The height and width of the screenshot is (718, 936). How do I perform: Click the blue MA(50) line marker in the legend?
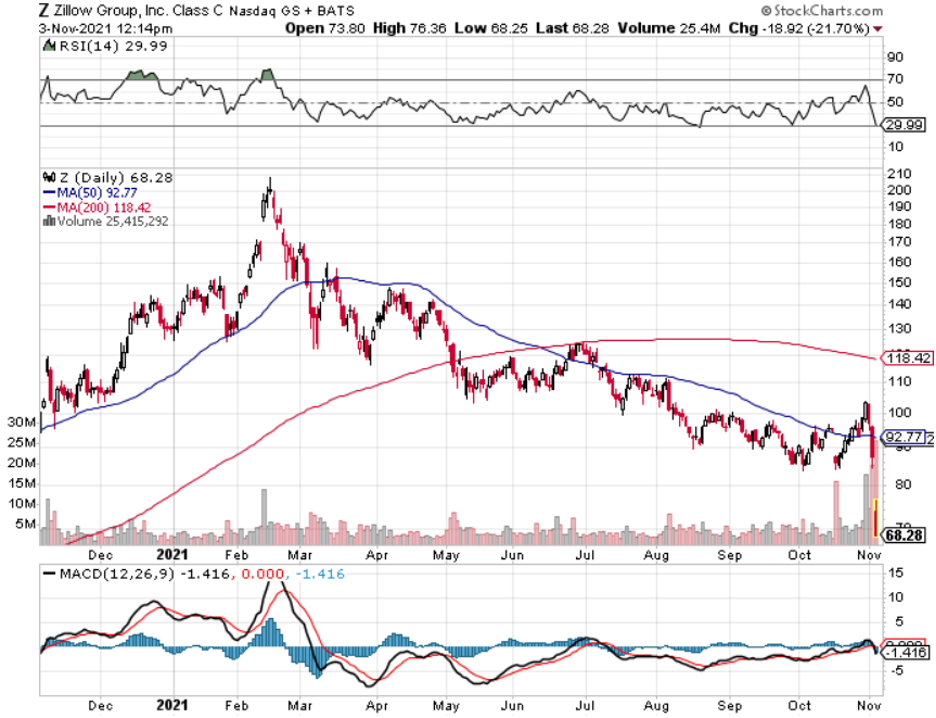click(47, 192)
